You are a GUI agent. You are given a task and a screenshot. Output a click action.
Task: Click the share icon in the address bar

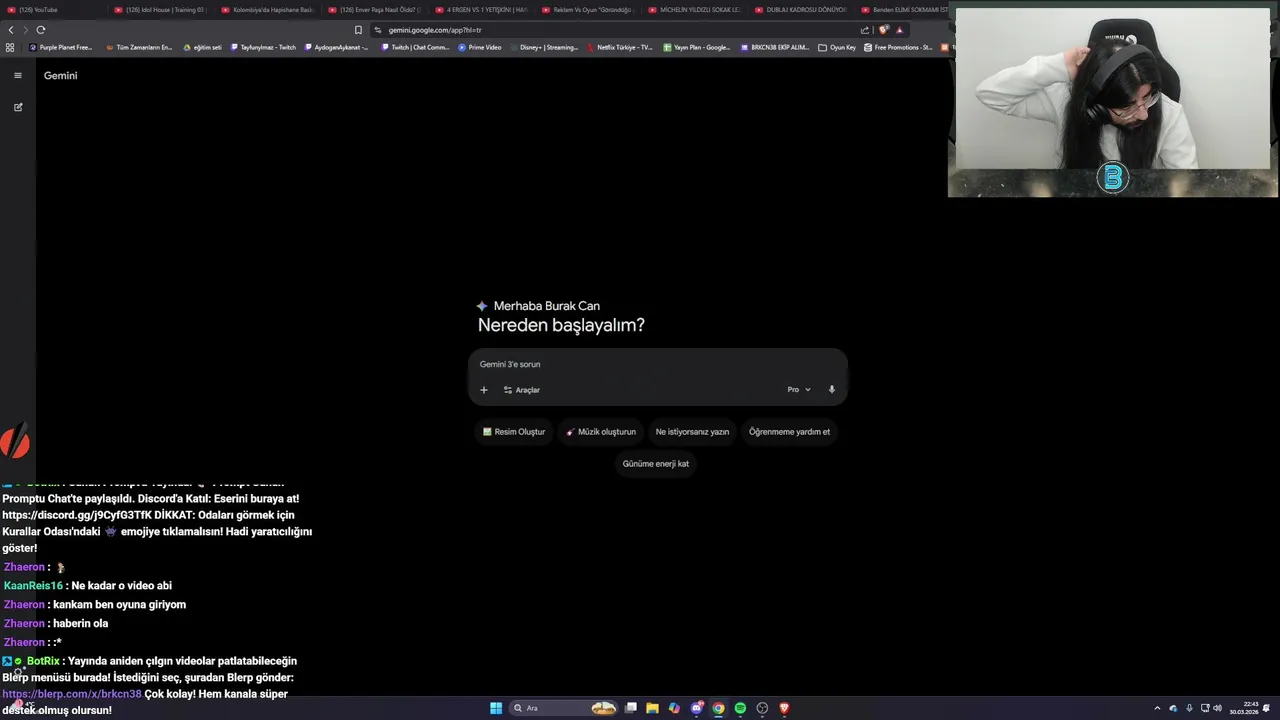coord(865,30)
